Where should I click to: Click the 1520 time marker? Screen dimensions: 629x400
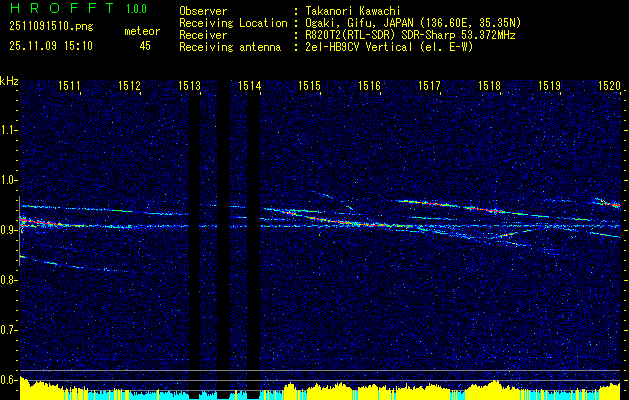point(609,85)
